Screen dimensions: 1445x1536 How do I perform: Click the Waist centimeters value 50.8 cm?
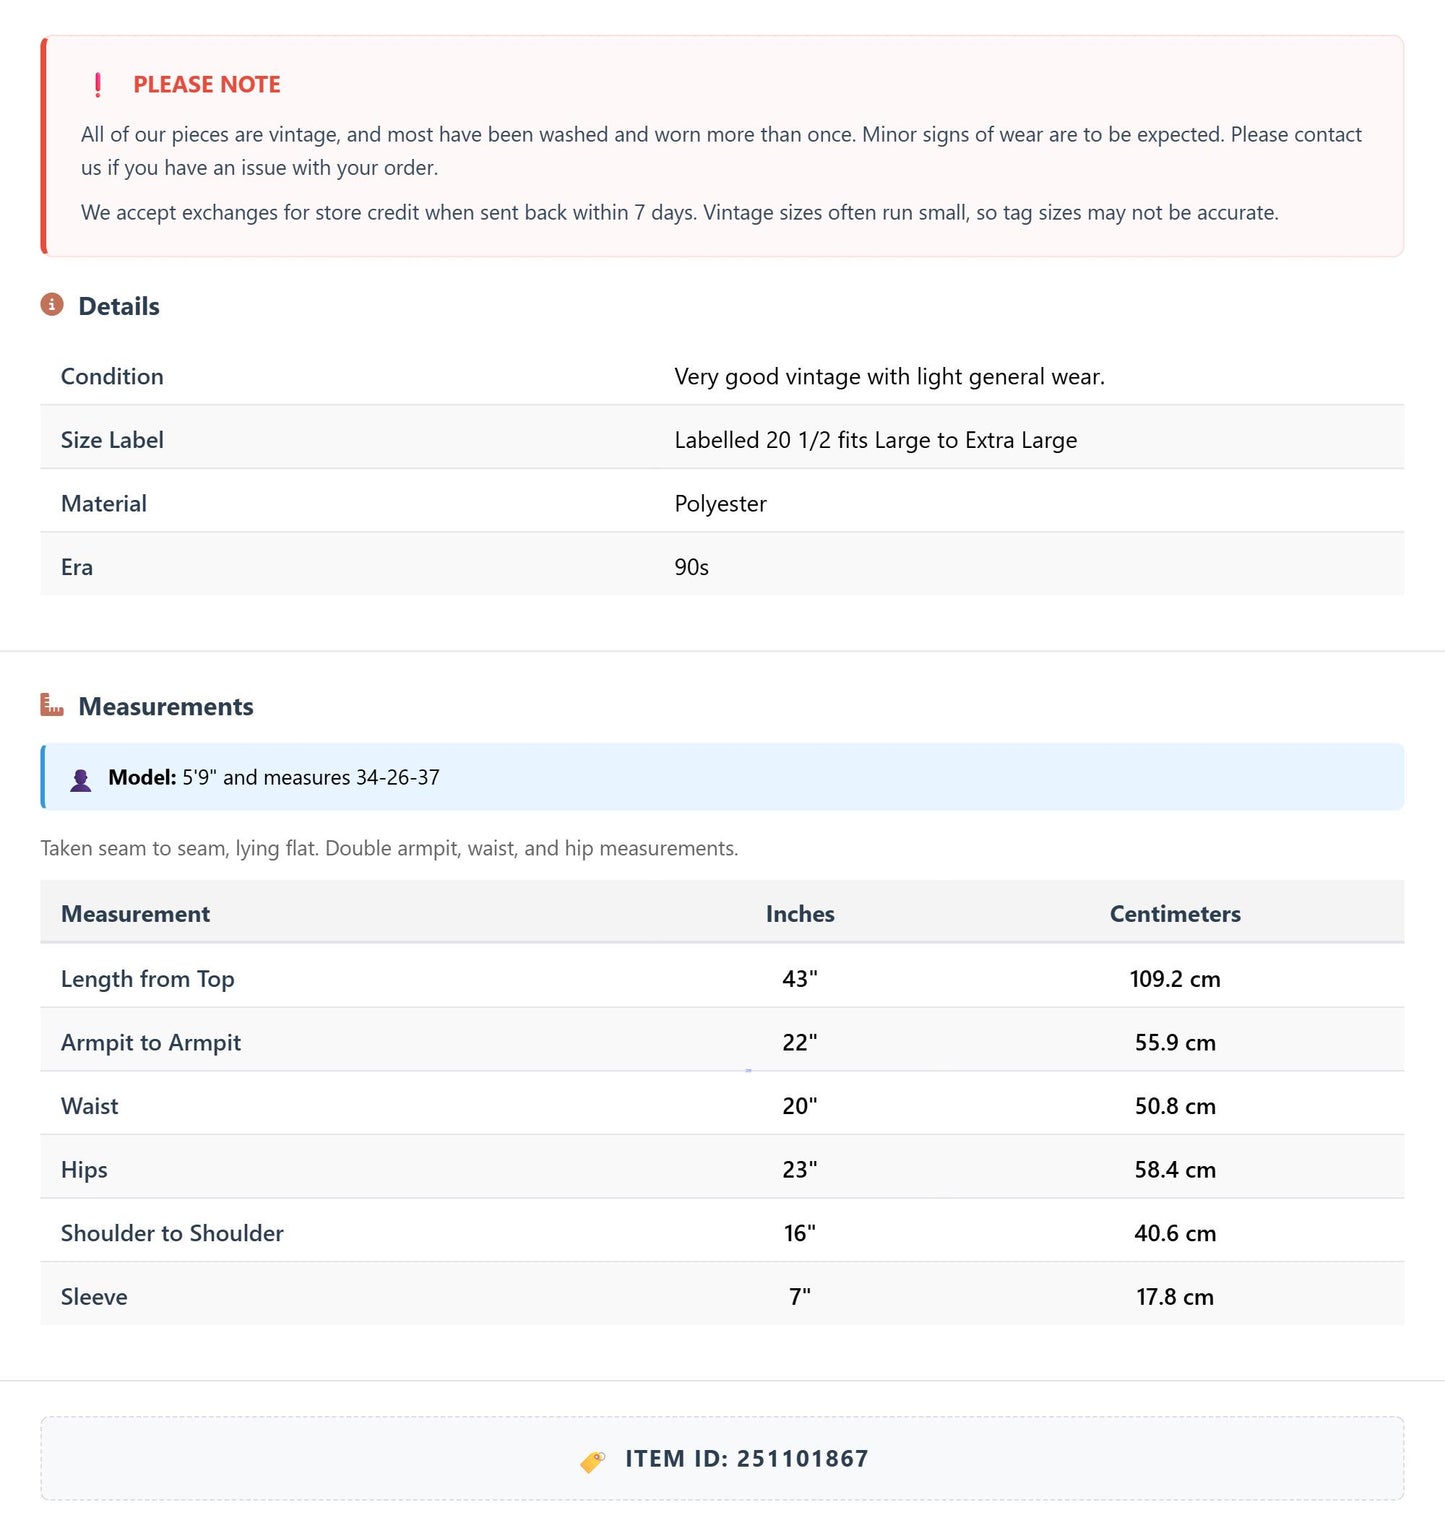click(x=1175, y=1106)
